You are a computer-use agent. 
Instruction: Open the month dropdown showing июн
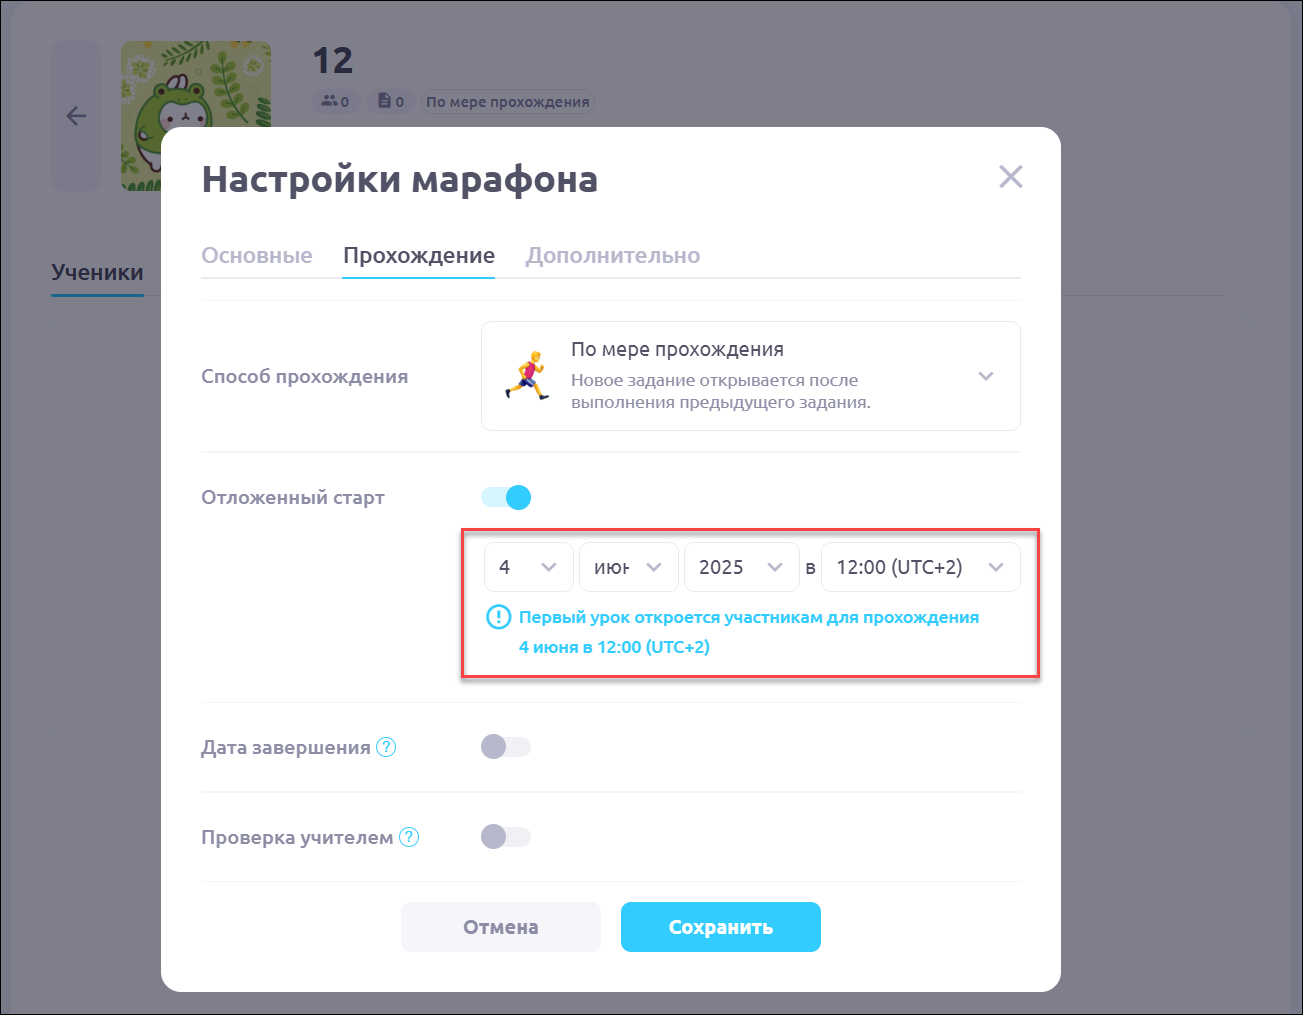pyautogui.click(x=629, y=567)
